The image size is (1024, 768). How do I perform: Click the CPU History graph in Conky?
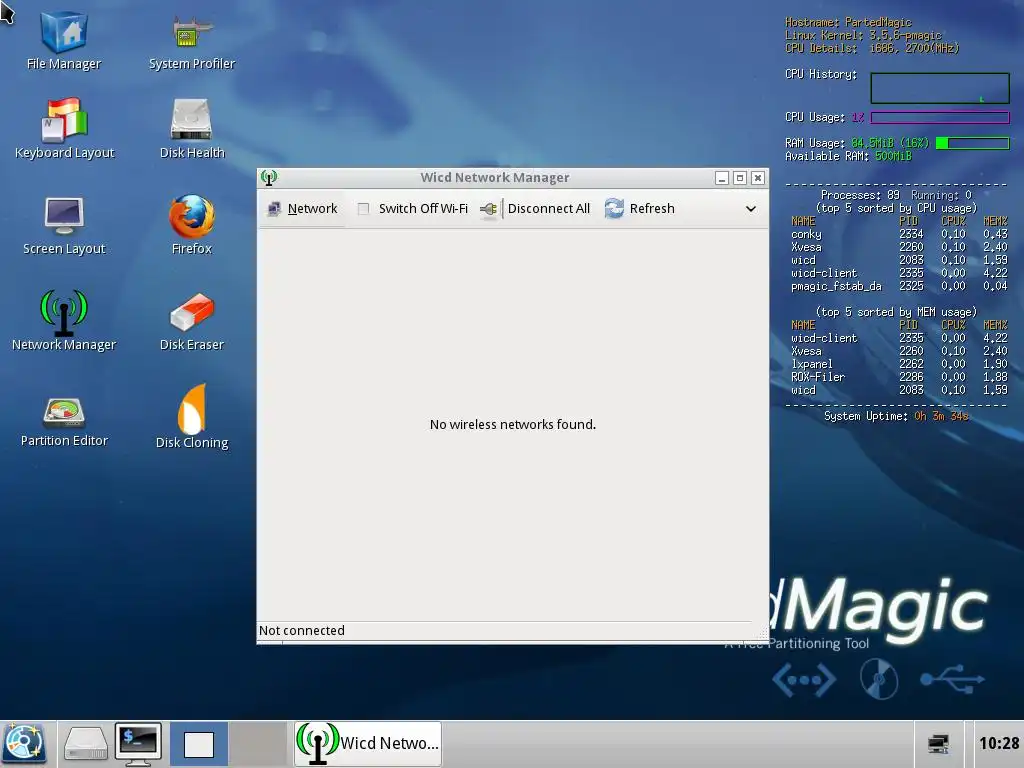(940, 88)
